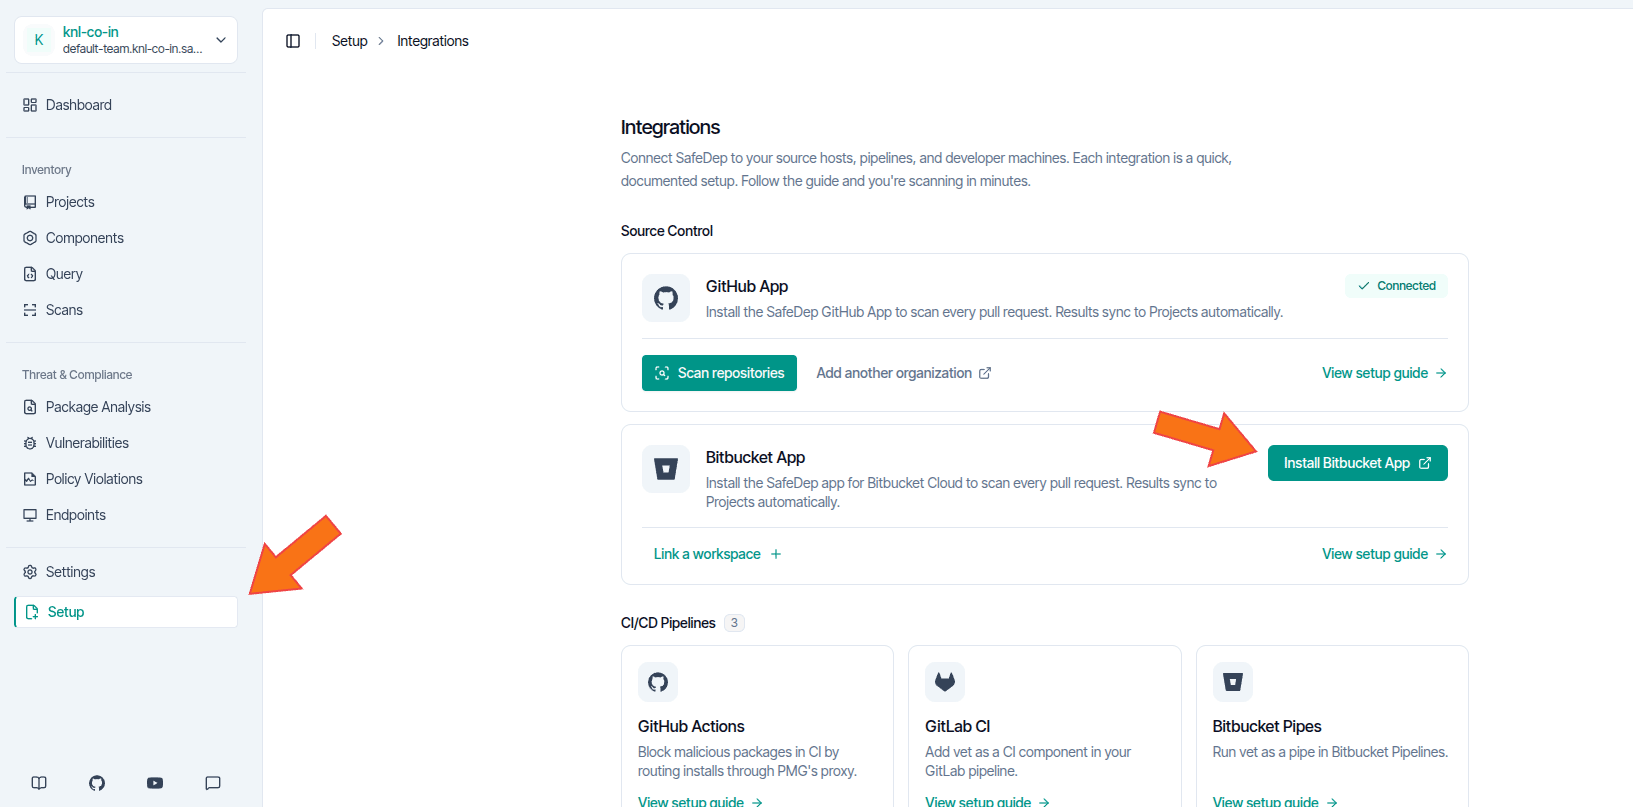The width and height of the screenshot is (1633, 807).
Task: Open the Query page
Action: [126, 274]
